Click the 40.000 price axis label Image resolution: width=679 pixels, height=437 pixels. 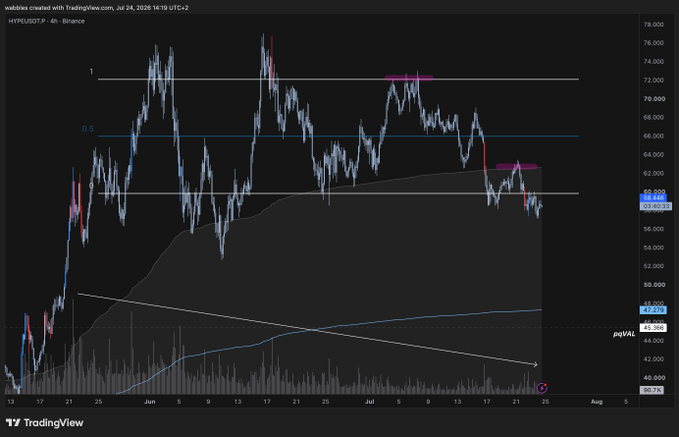click(x=653, y=378)
